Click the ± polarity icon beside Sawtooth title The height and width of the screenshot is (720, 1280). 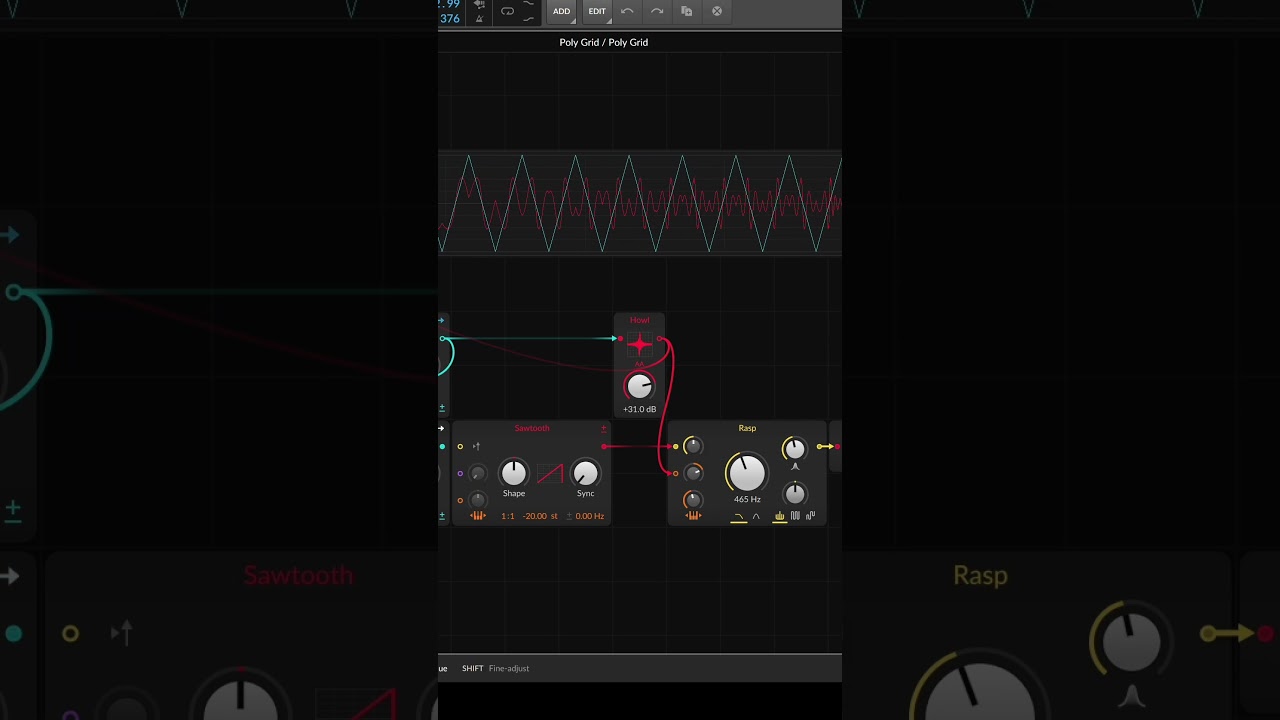(603, 428)
